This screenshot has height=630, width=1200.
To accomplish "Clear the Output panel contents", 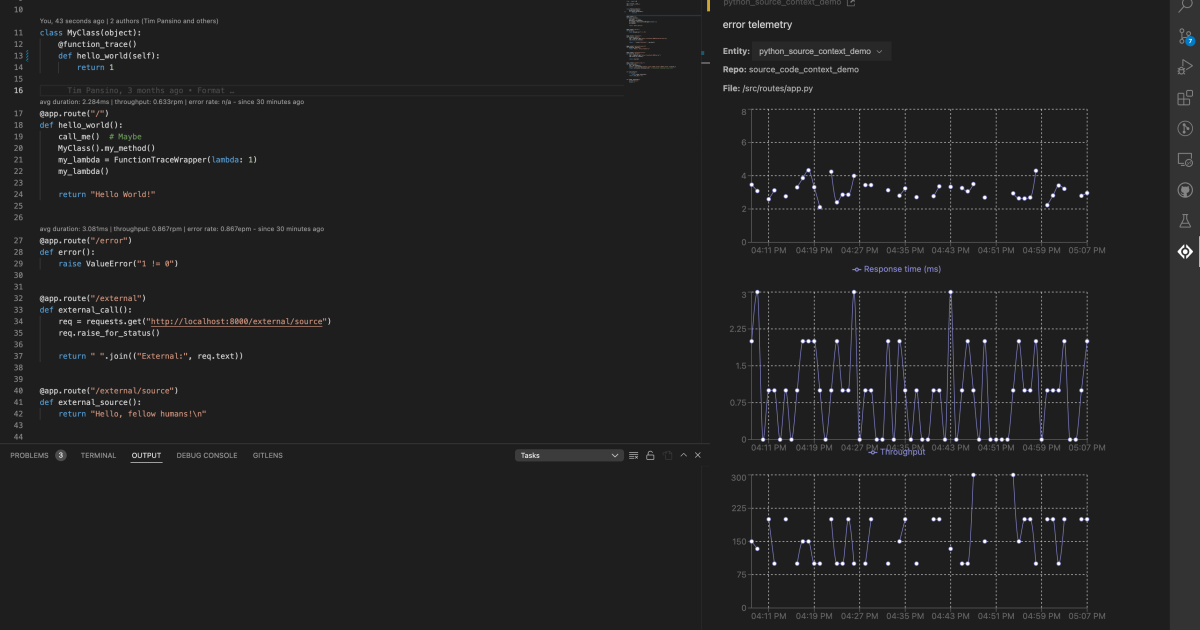I will 633,455.
